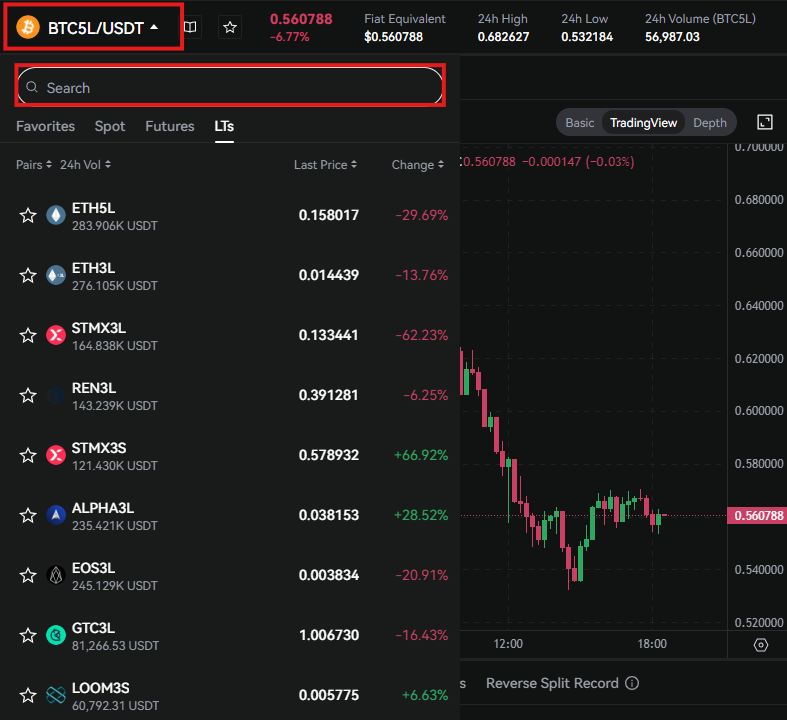Viewport: 787px width, 720px height.
Task: Click the ETH5L coin icon
Action: (x=56, y=215)
